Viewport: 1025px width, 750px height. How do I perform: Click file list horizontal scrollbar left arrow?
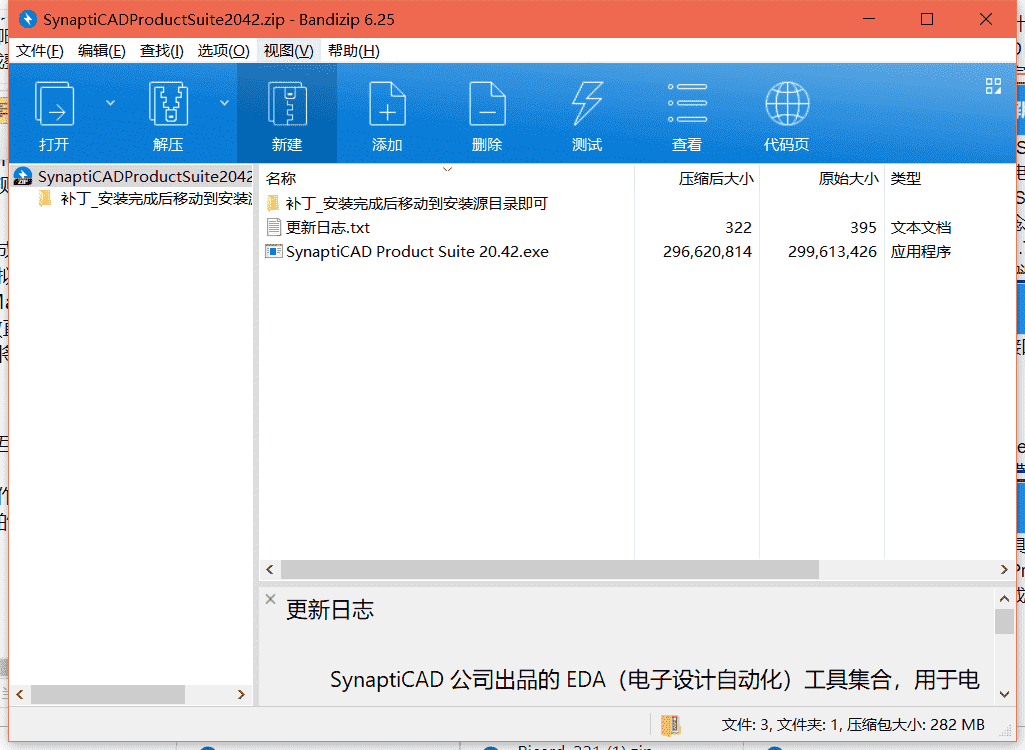[270, 570]
